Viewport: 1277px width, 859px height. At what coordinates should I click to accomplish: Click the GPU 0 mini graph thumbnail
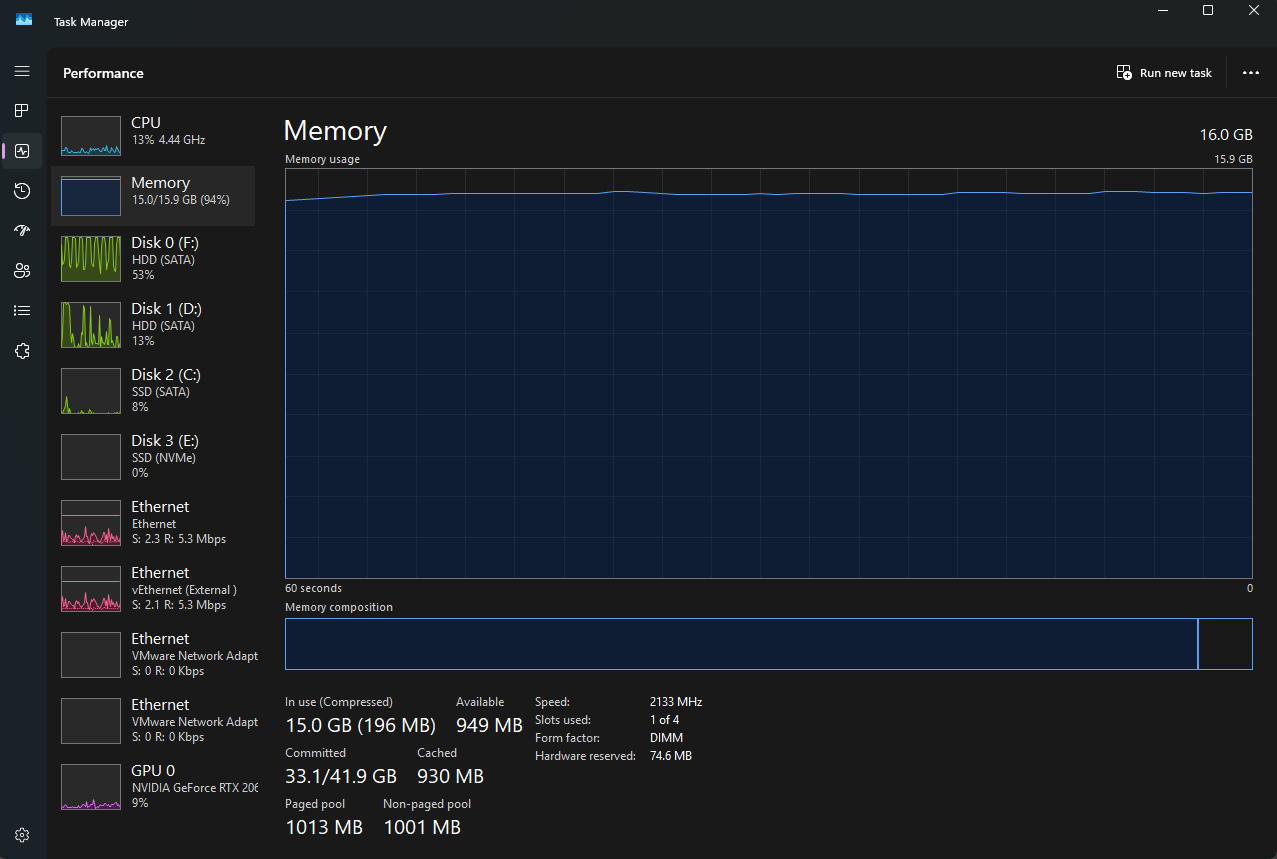pyautogui.click(x=91, y=787)
